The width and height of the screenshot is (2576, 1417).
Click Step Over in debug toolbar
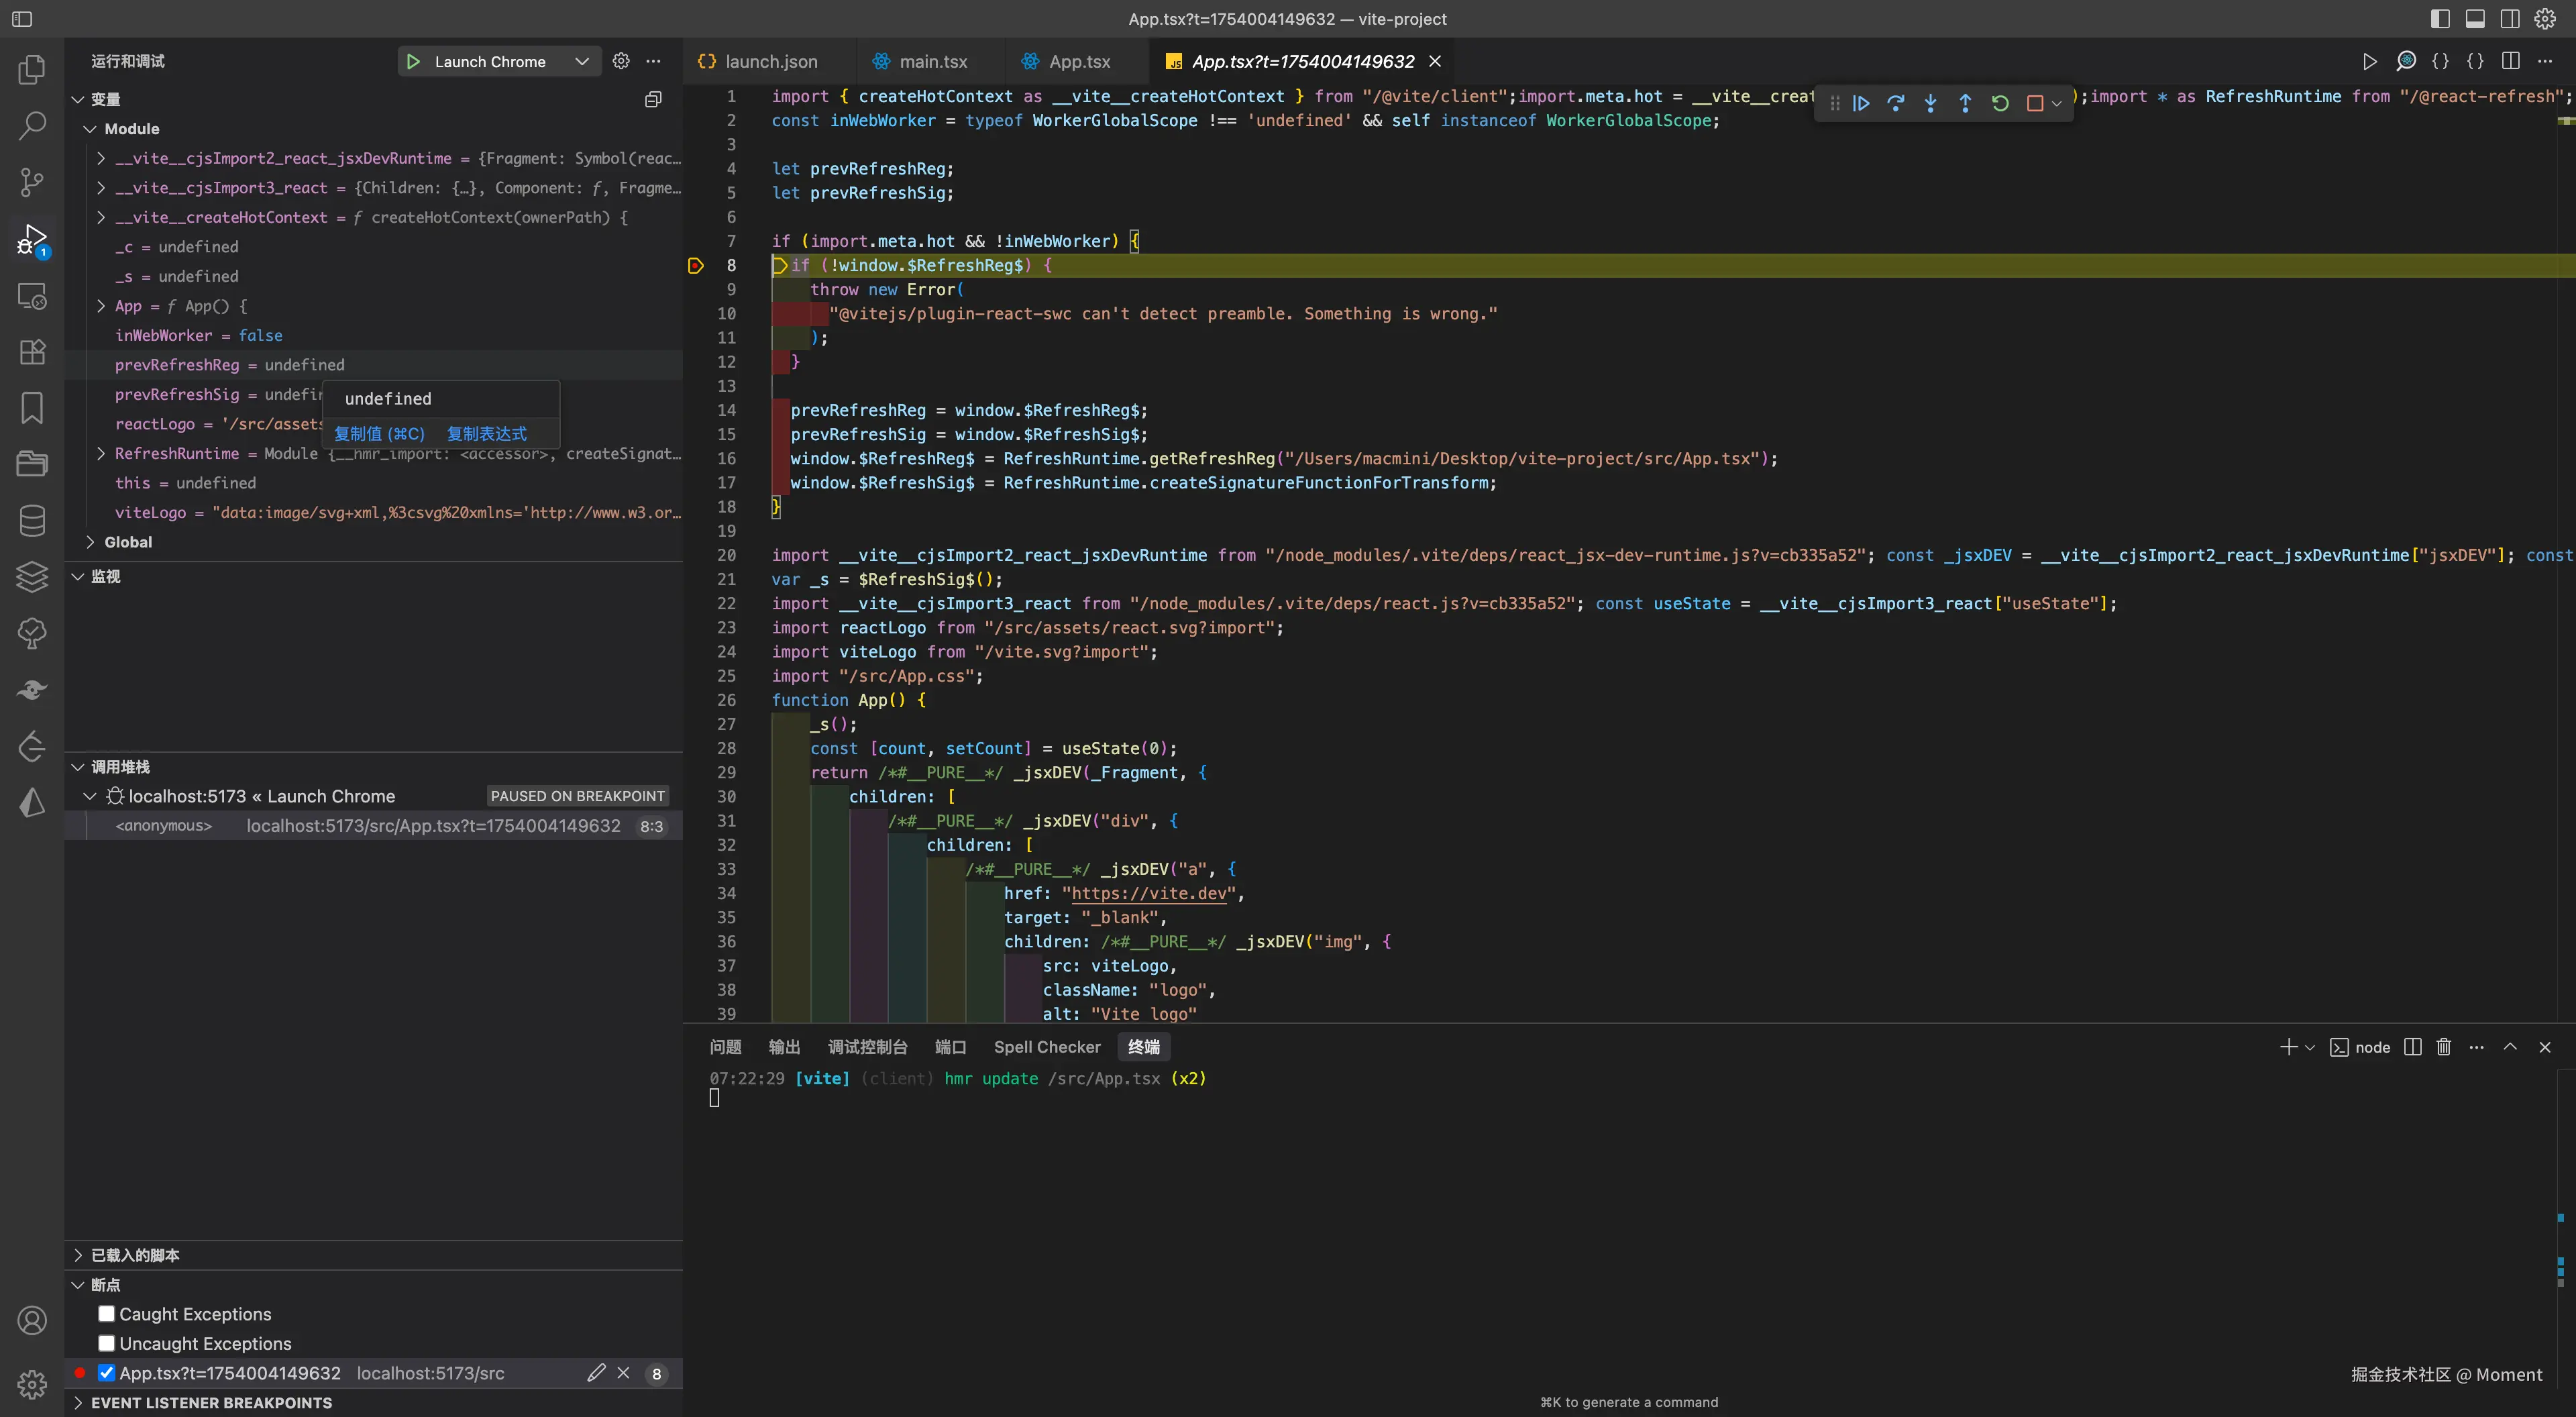click(1895, 103)
